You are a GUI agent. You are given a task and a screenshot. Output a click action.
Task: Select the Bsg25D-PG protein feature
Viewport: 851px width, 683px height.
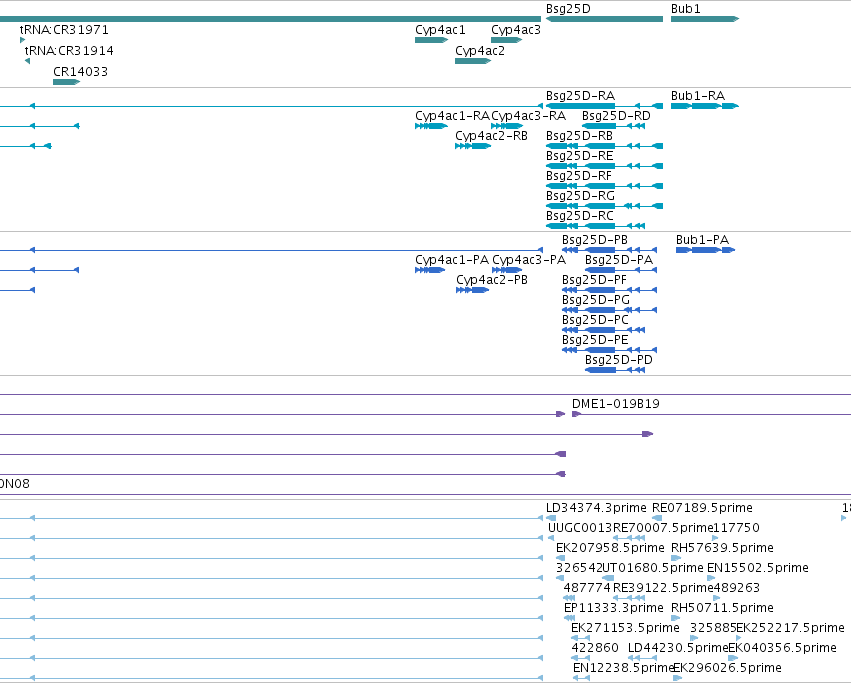[609, 311]
